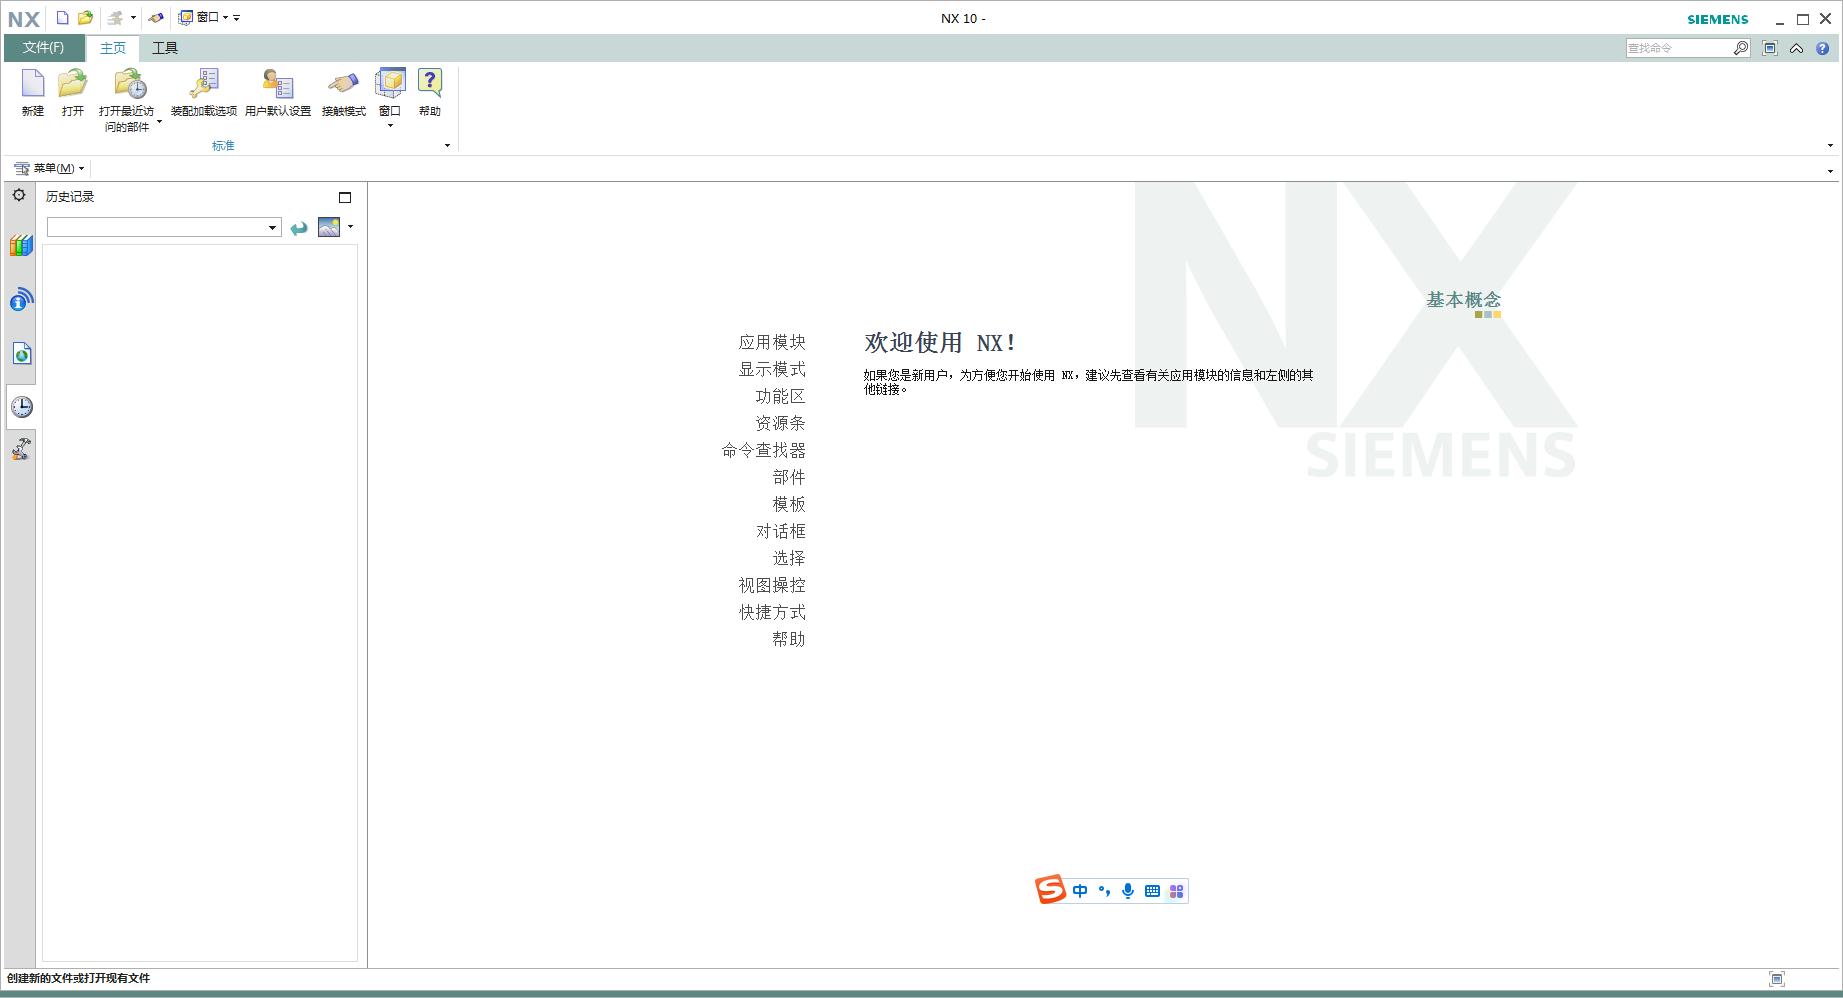Open the 文件(F) tab
Image resolution: width=1843 pixels, height=998 pixels.
click(44, 48)
